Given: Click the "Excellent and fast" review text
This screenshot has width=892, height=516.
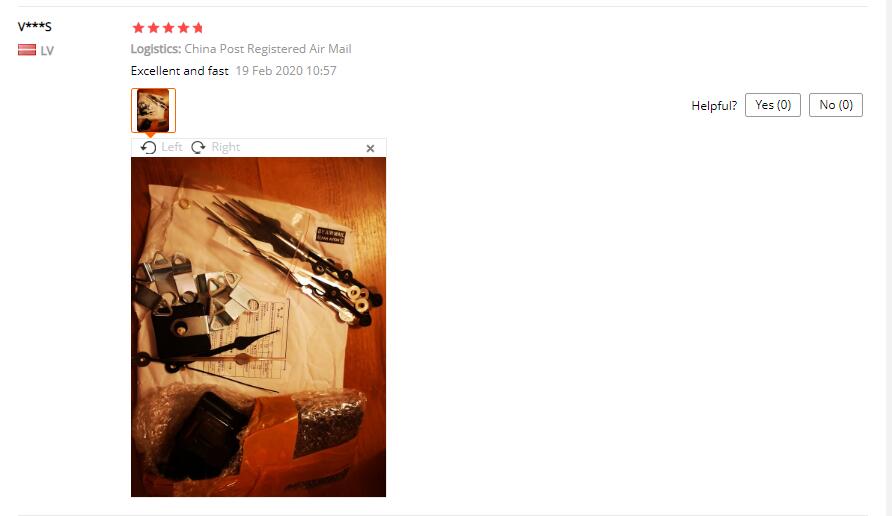Looking at the screenshot, I should coord(180,71).
